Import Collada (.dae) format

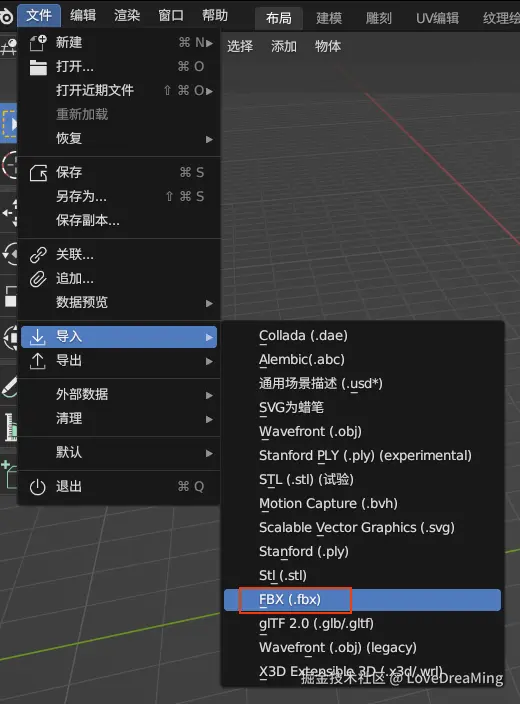362,335
